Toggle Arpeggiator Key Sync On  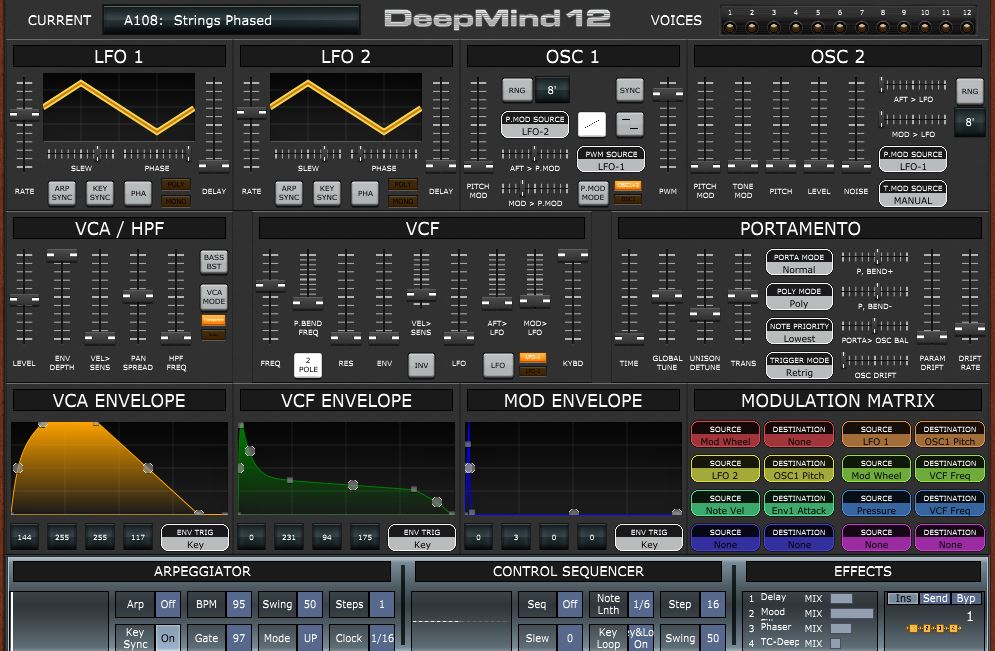(x=168, y=638)
